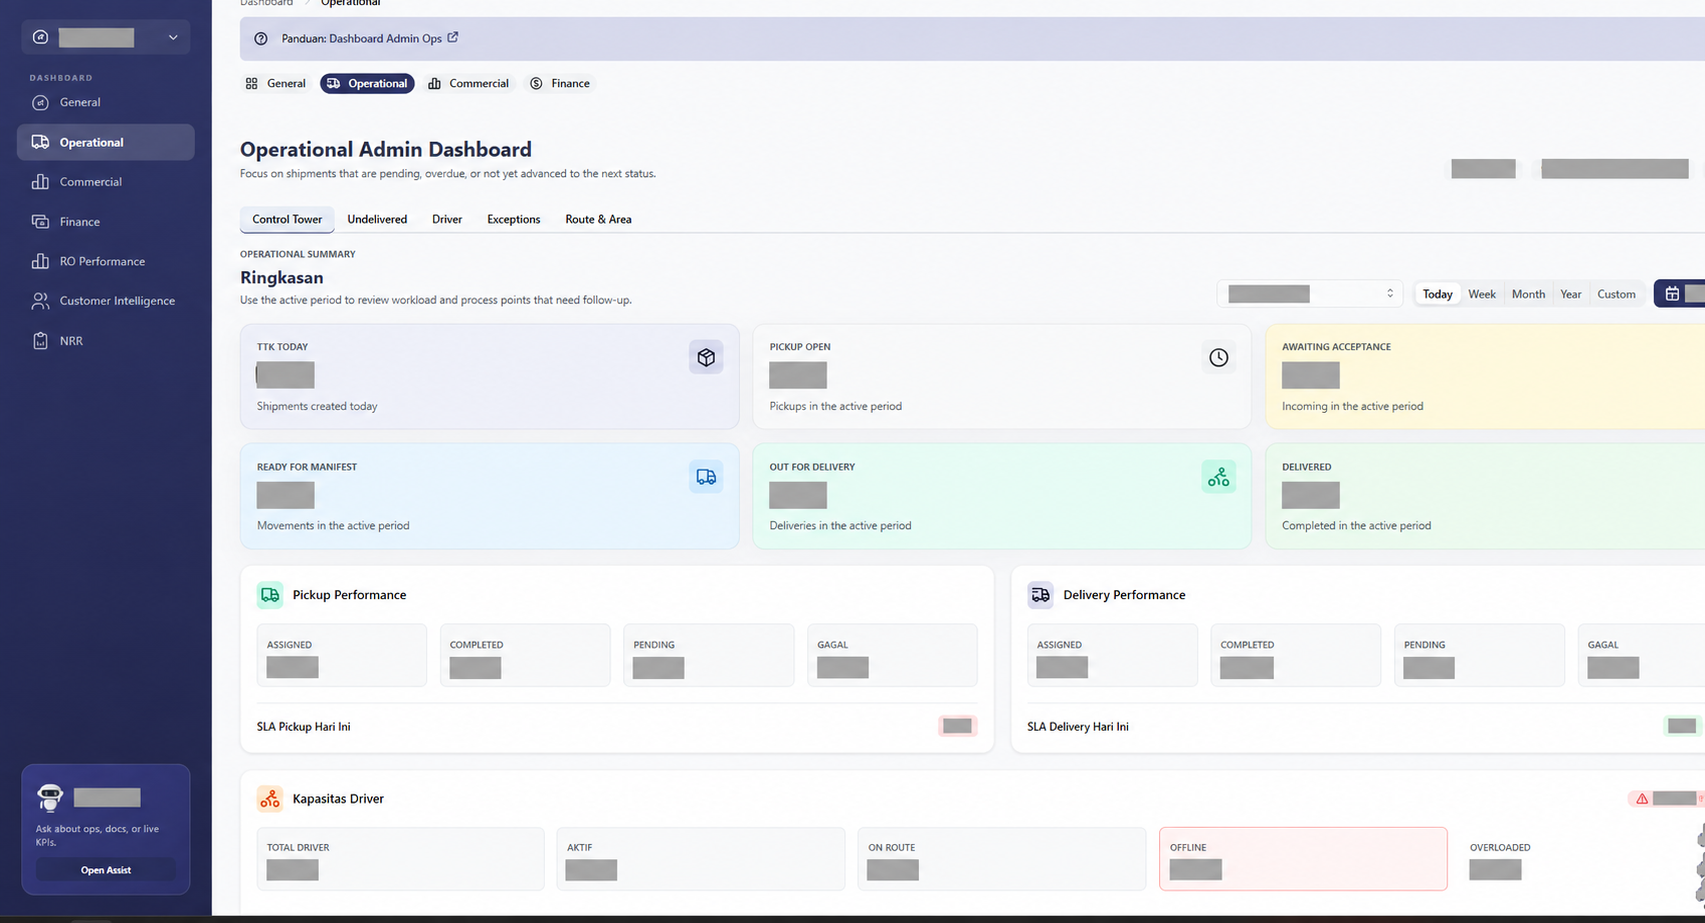Click the Pickup Performance truck icon
Viewport: 1705px width, 923px height.
pyautogui.click(x=270, y=595)
